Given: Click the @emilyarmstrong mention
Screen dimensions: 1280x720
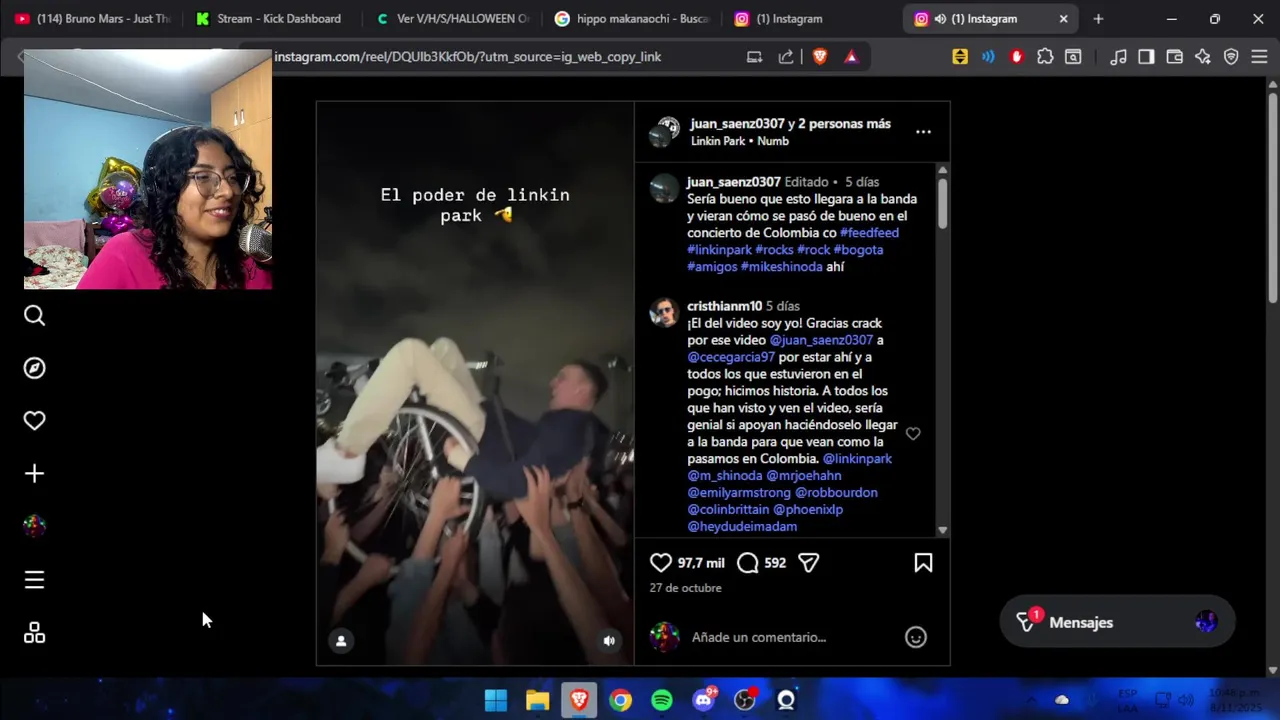Looking at the screenshot, I should tap(739, 493).
